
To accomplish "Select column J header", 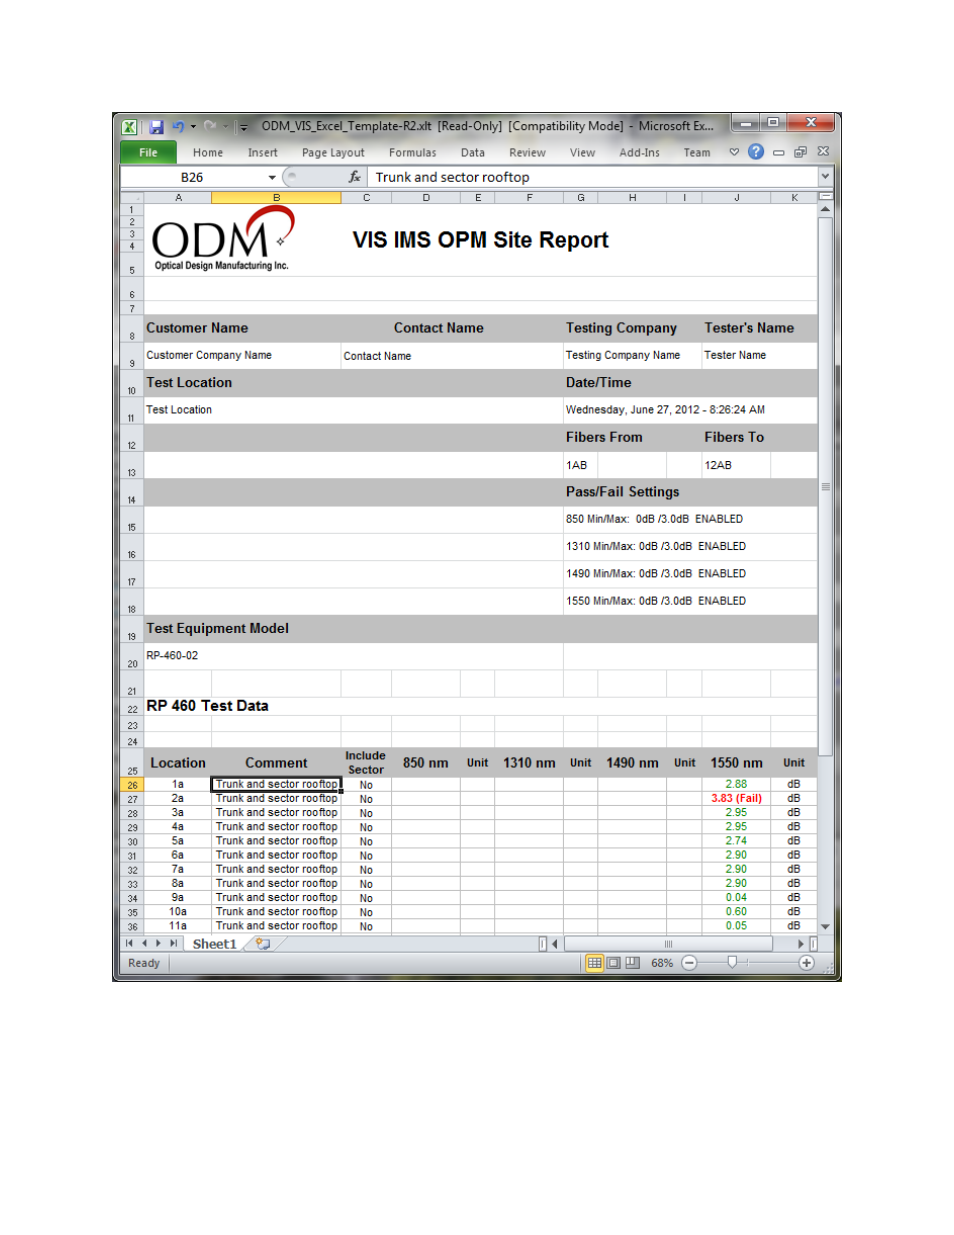I will point(736,198).
